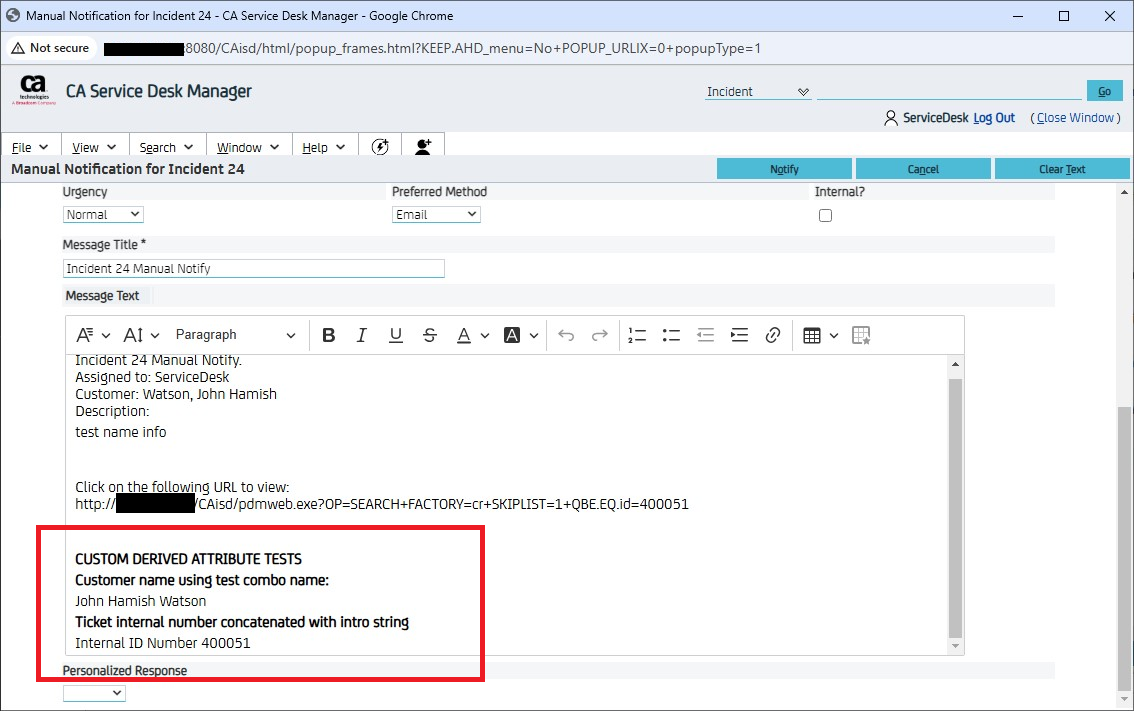Click the table icon with star

[861, 336]
